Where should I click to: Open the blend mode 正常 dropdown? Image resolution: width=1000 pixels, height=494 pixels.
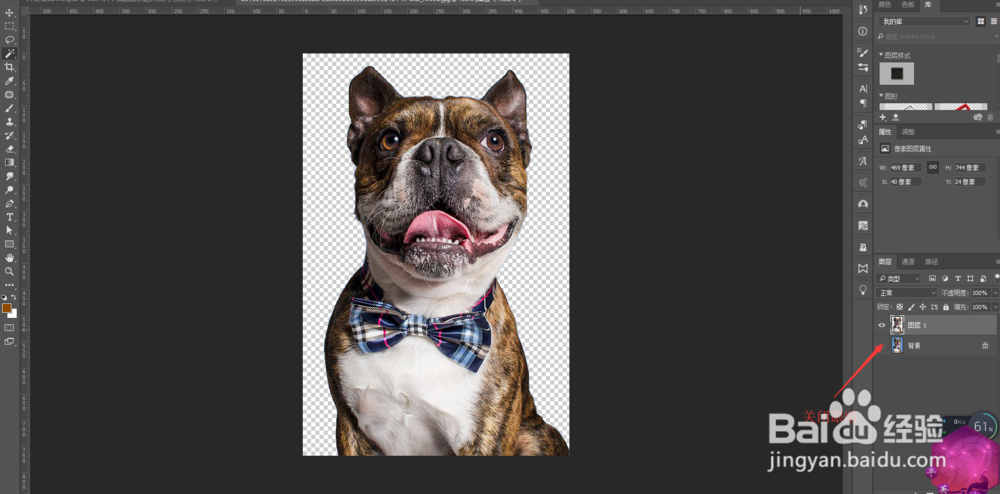[x=907, y=293]
